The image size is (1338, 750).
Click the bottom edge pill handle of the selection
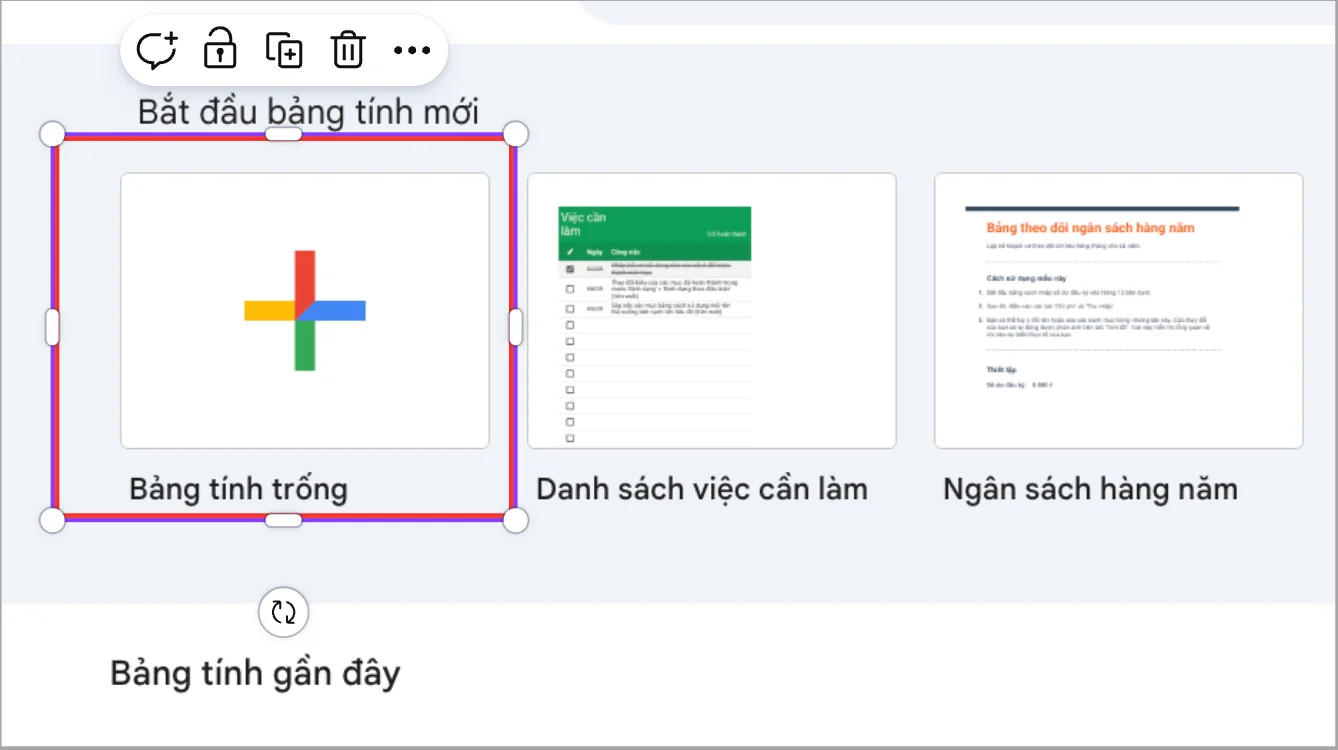click(284, 520)
